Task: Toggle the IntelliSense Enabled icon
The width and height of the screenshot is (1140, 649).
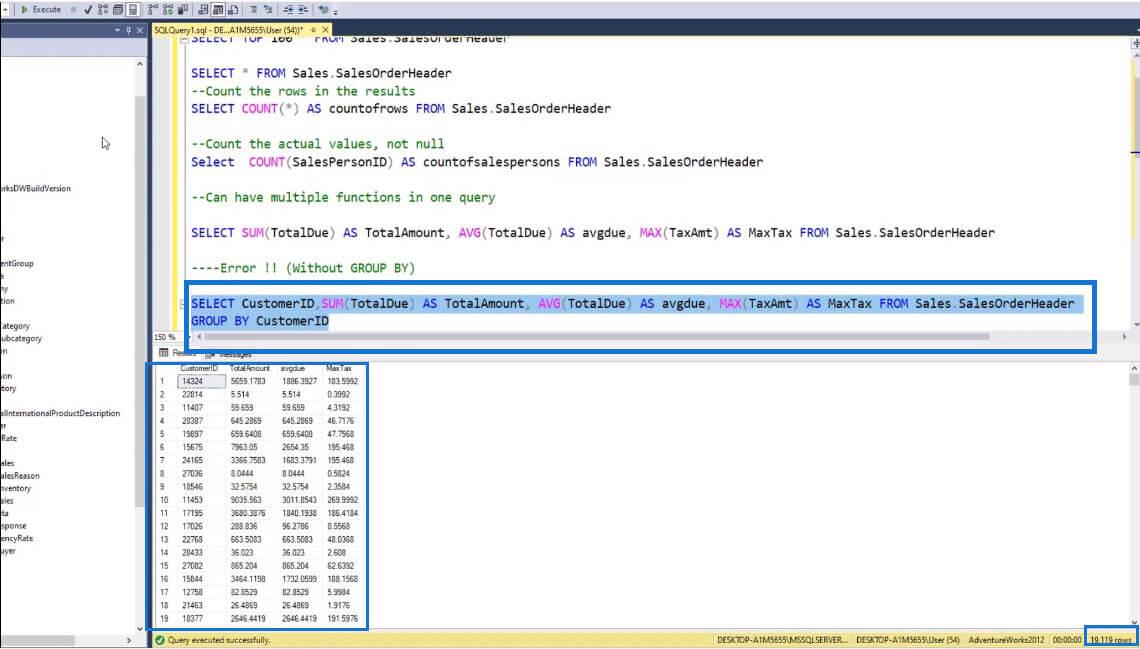Action: click(x=133, y=9)
